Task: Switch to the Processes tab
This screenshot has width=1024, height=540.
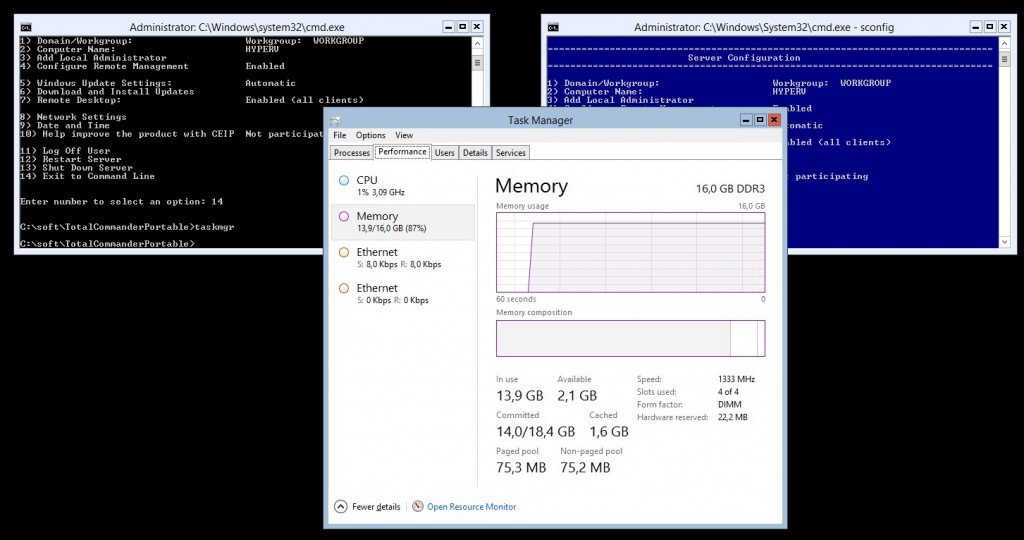Action: [352, 153]
